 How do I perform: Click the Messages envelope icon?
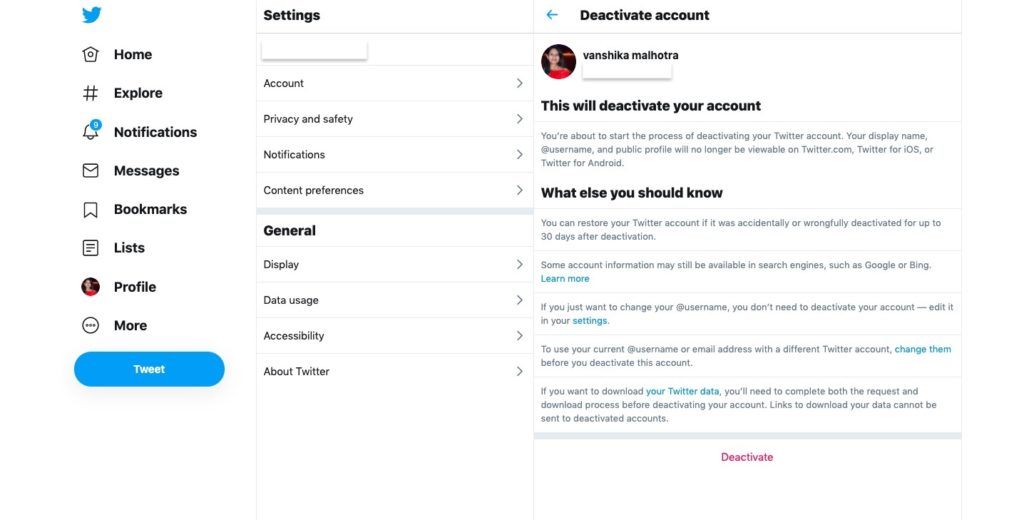click(x=91, y=171)
